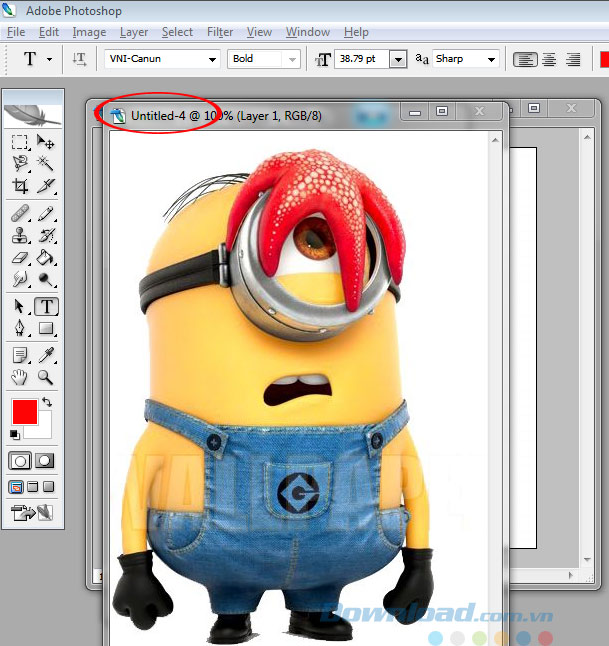
Task: Open the VNI-Canun font family dropdown
Action: tap(212, 60)
